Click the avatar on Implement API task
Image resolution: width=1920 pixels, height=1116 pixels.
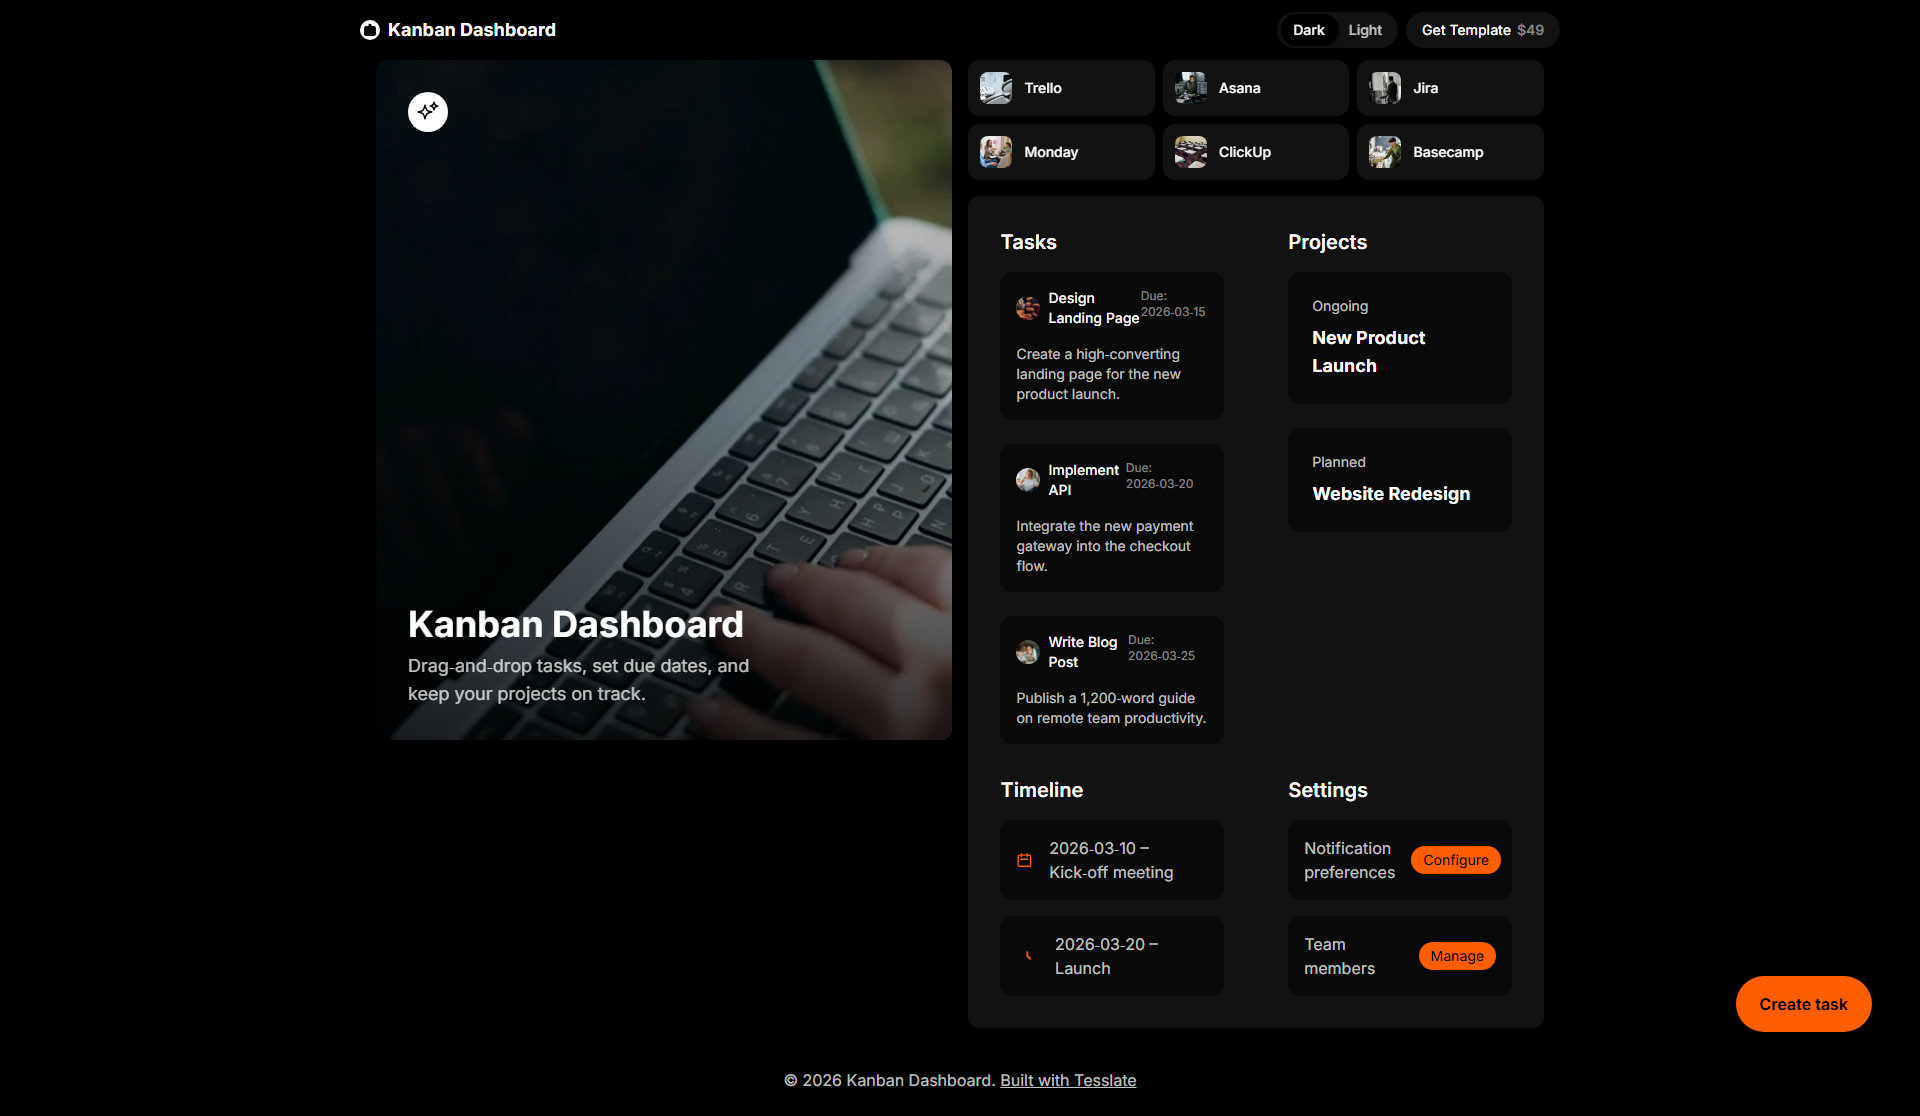click(x=1028, y=480)
